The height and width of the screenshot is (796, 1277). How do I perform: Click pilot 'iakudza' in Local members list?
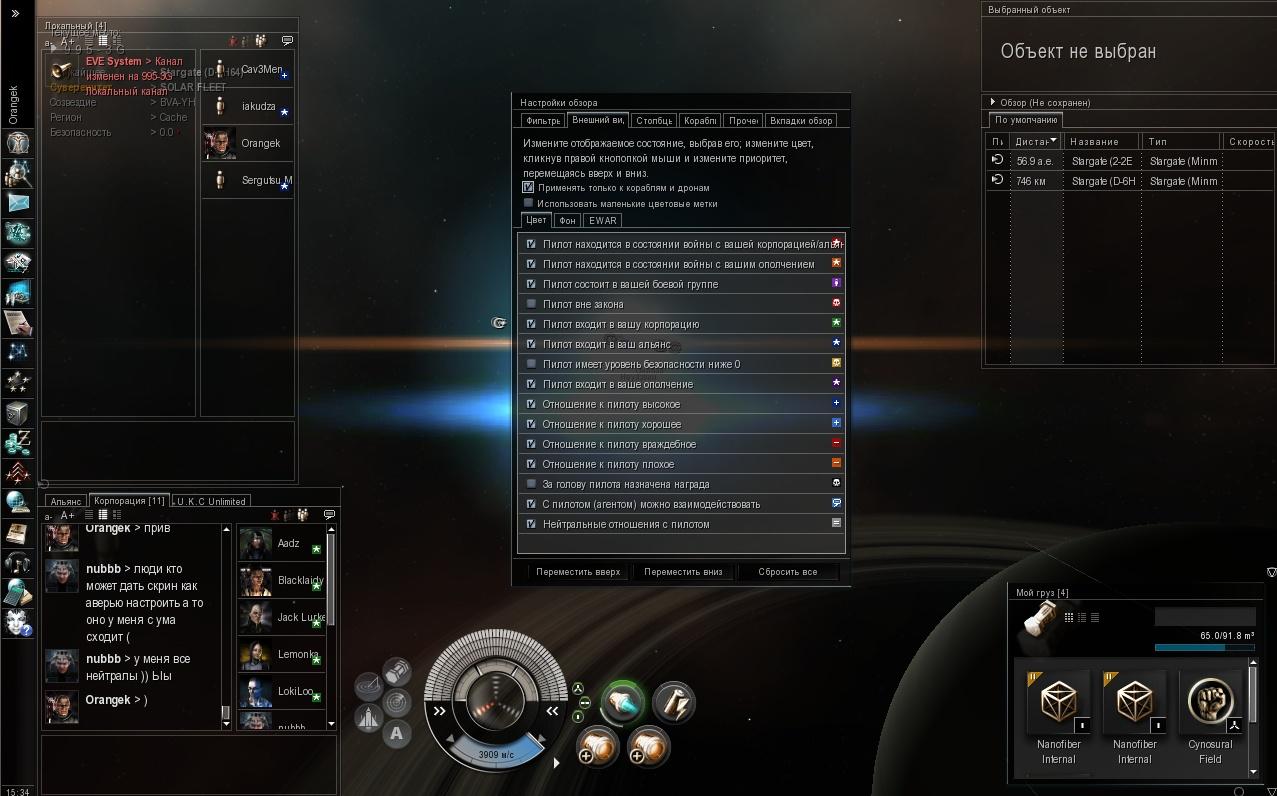[x=247, y=106]
